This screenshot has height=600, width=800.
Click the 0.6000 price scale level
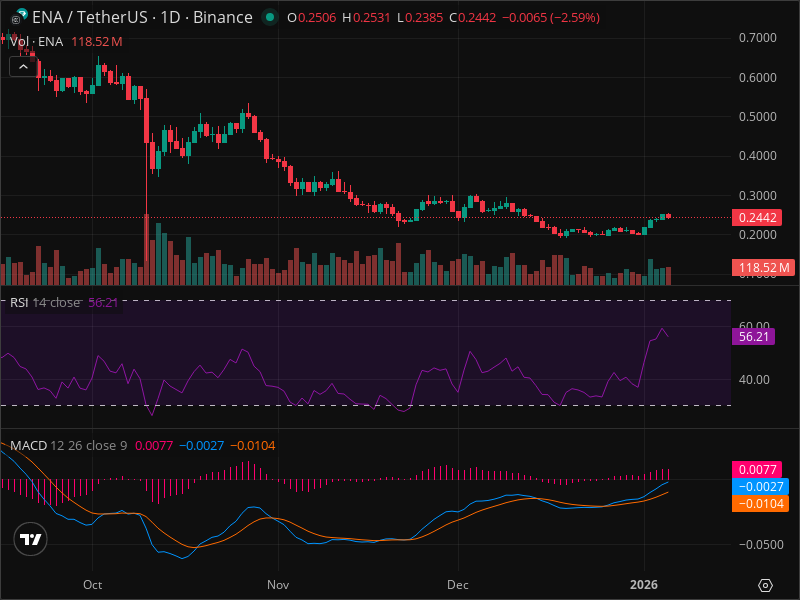[x=758, y=78]
